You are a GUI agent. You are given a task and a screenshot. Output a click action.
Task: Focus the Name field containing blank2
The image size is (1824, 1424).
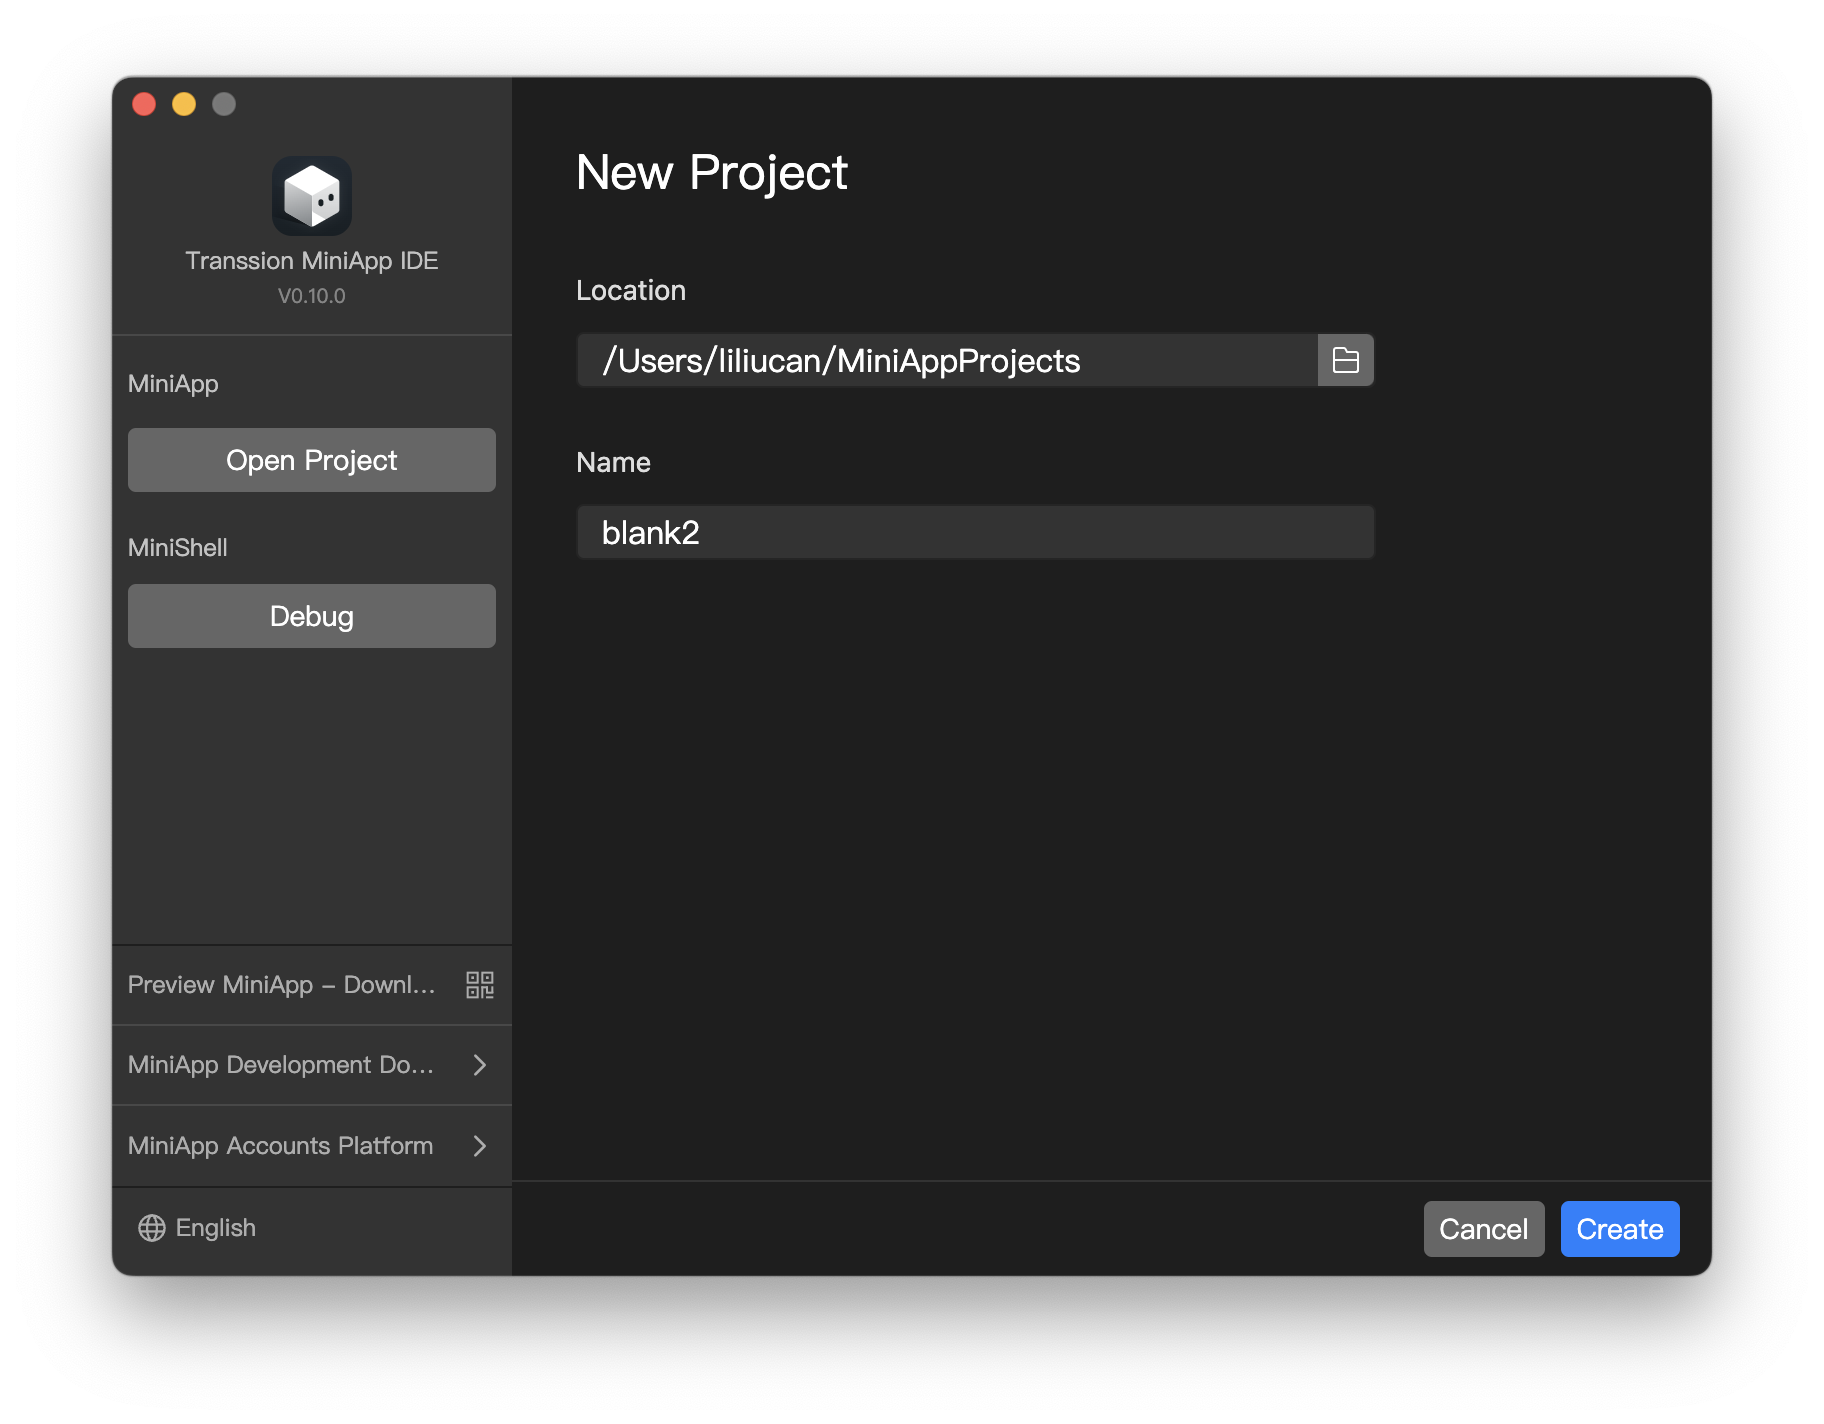(976, 532)
